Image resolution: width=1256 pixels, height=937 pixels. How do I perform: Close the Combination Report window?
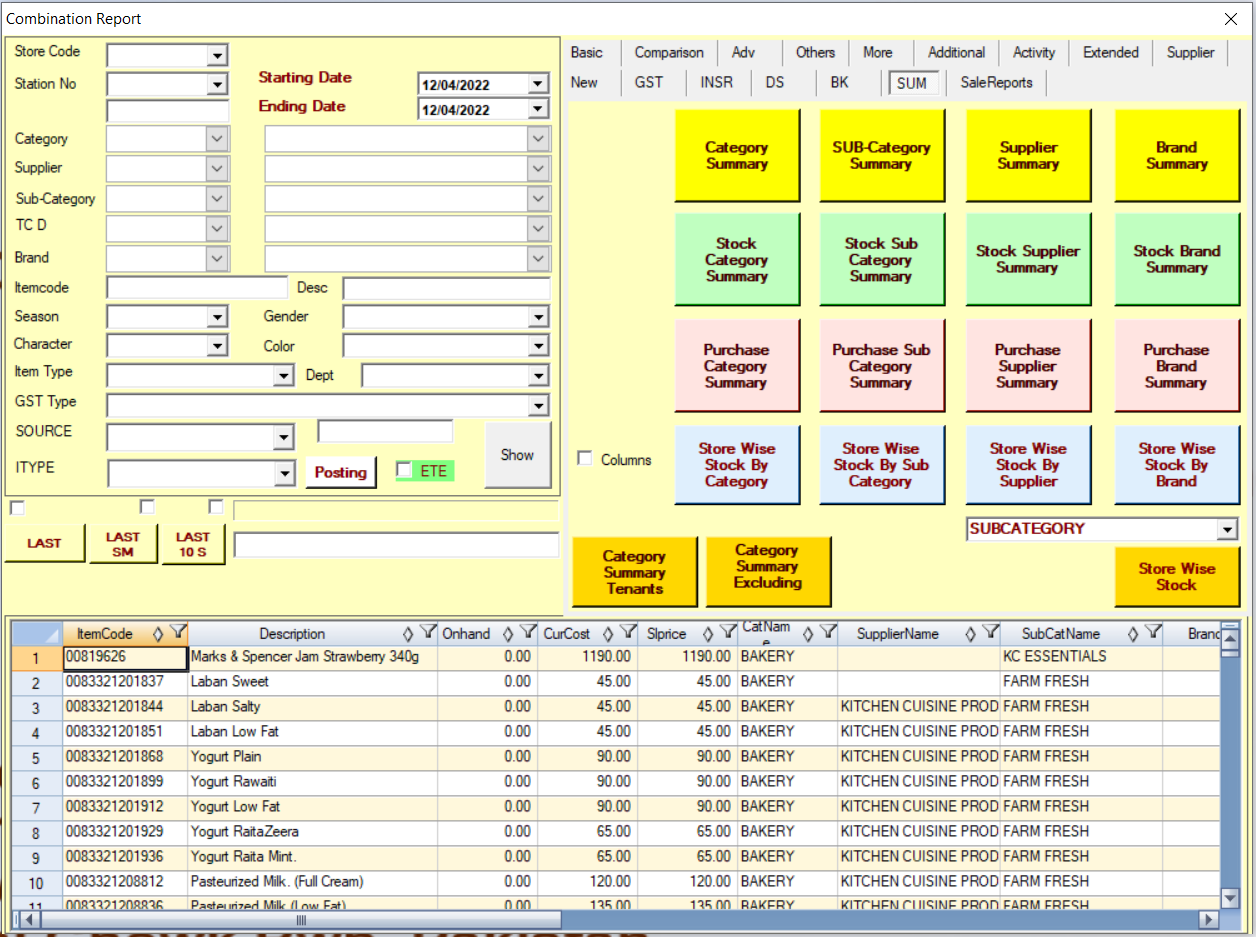tap(1231, 19)
